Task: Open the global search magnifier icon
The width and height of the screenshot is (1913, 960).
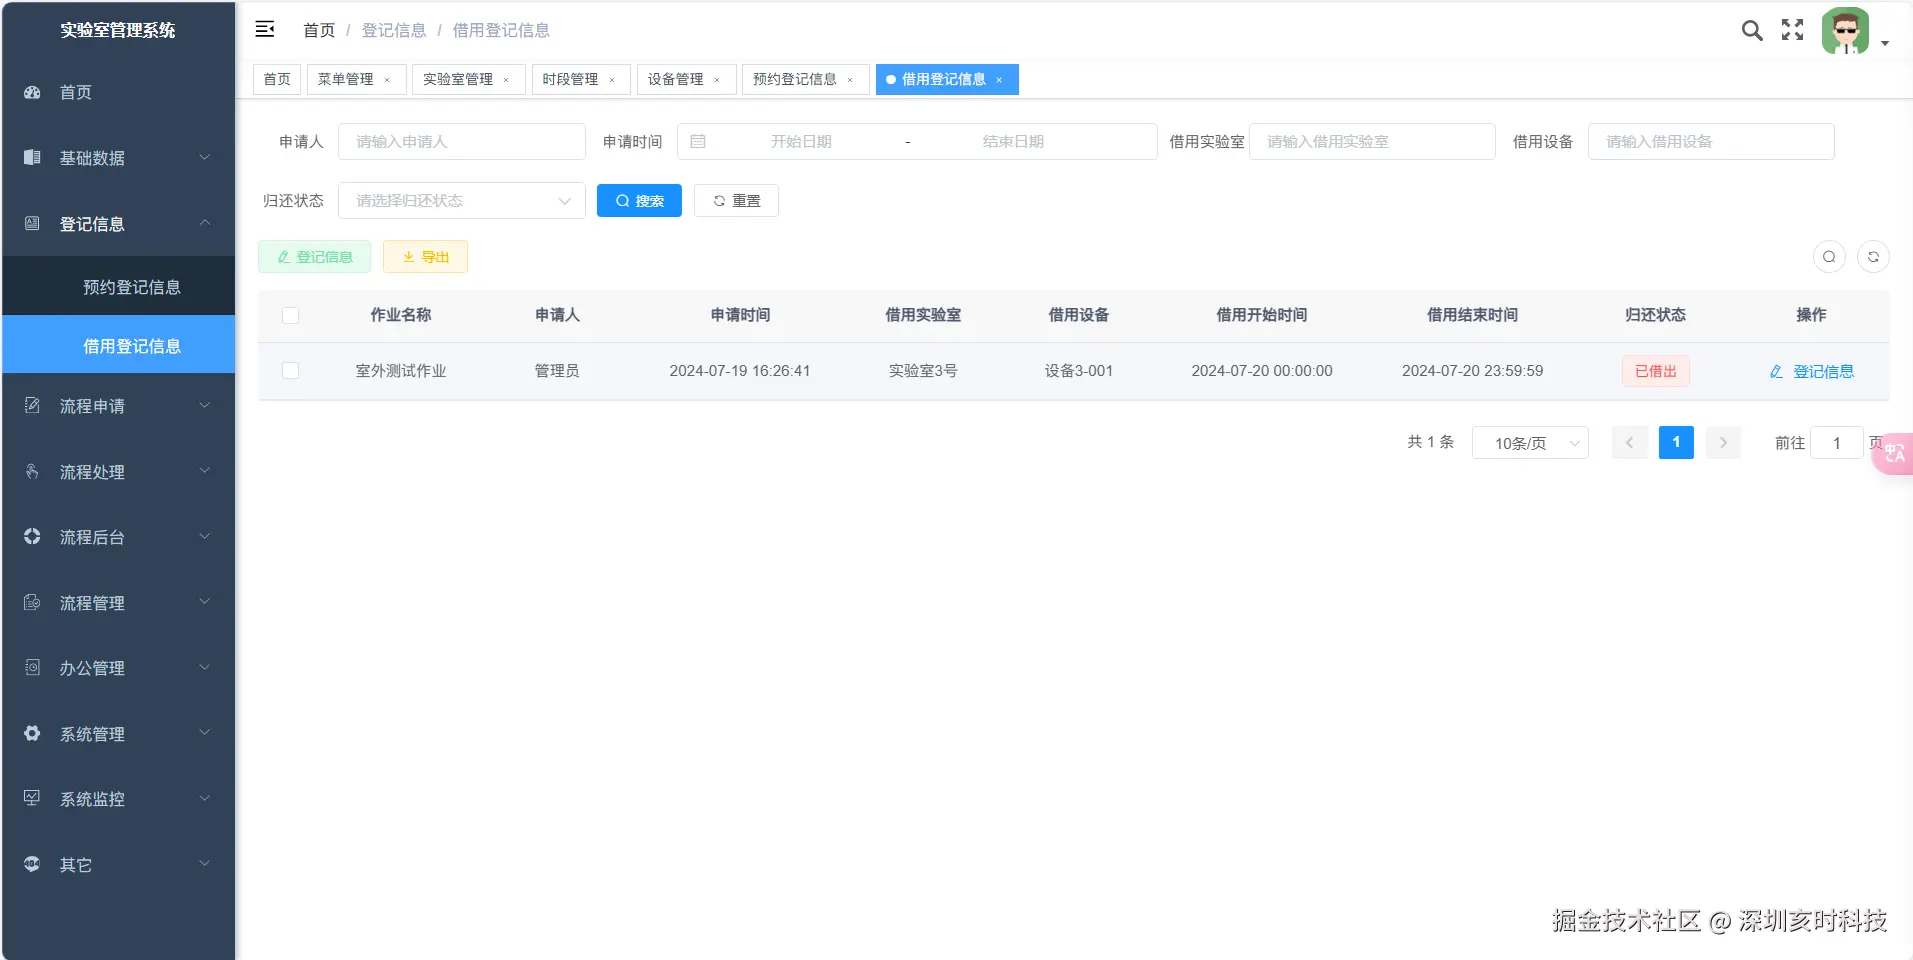Action: pyautogui.click(x=1752, y=30)
